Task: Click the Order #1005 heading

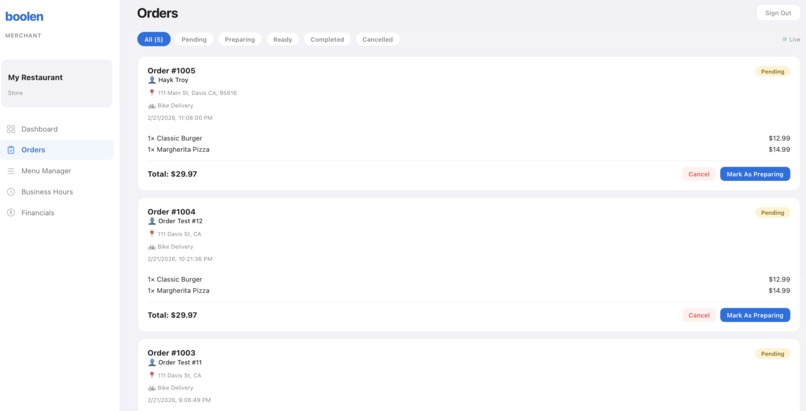Action: coord(171,71)
